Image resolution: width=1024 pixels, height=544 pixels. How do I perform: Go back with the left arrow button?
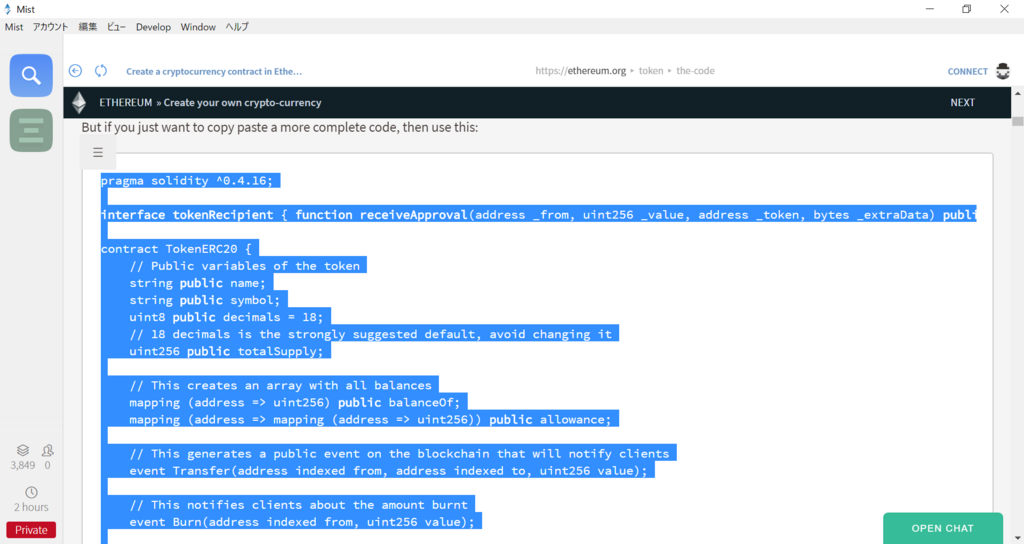[75, 71]
